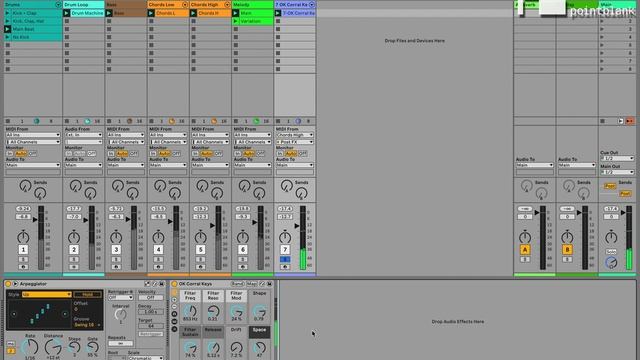The width and height of the screenshot is (640, 360).
Task: Click OK Corral Keys Rand button
Action: 238,284
